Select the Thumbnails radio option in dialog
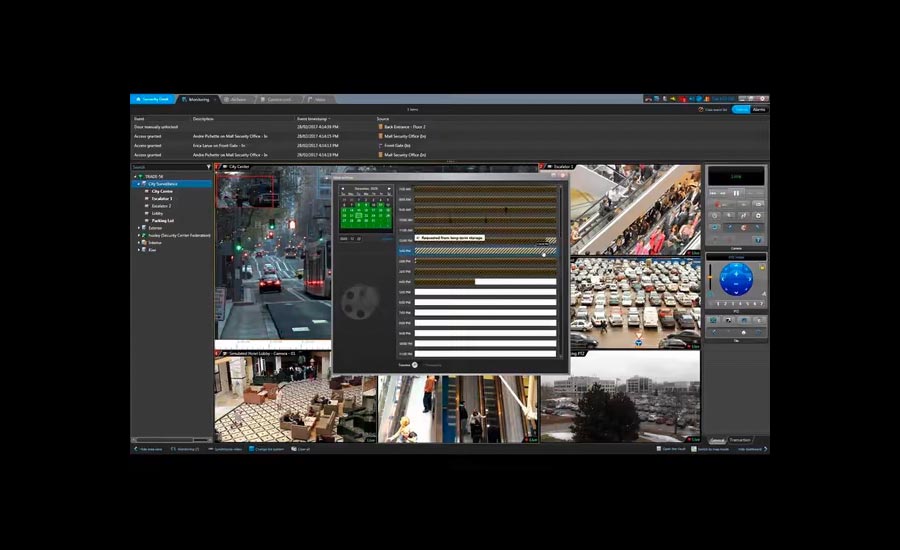 [427, 365]
